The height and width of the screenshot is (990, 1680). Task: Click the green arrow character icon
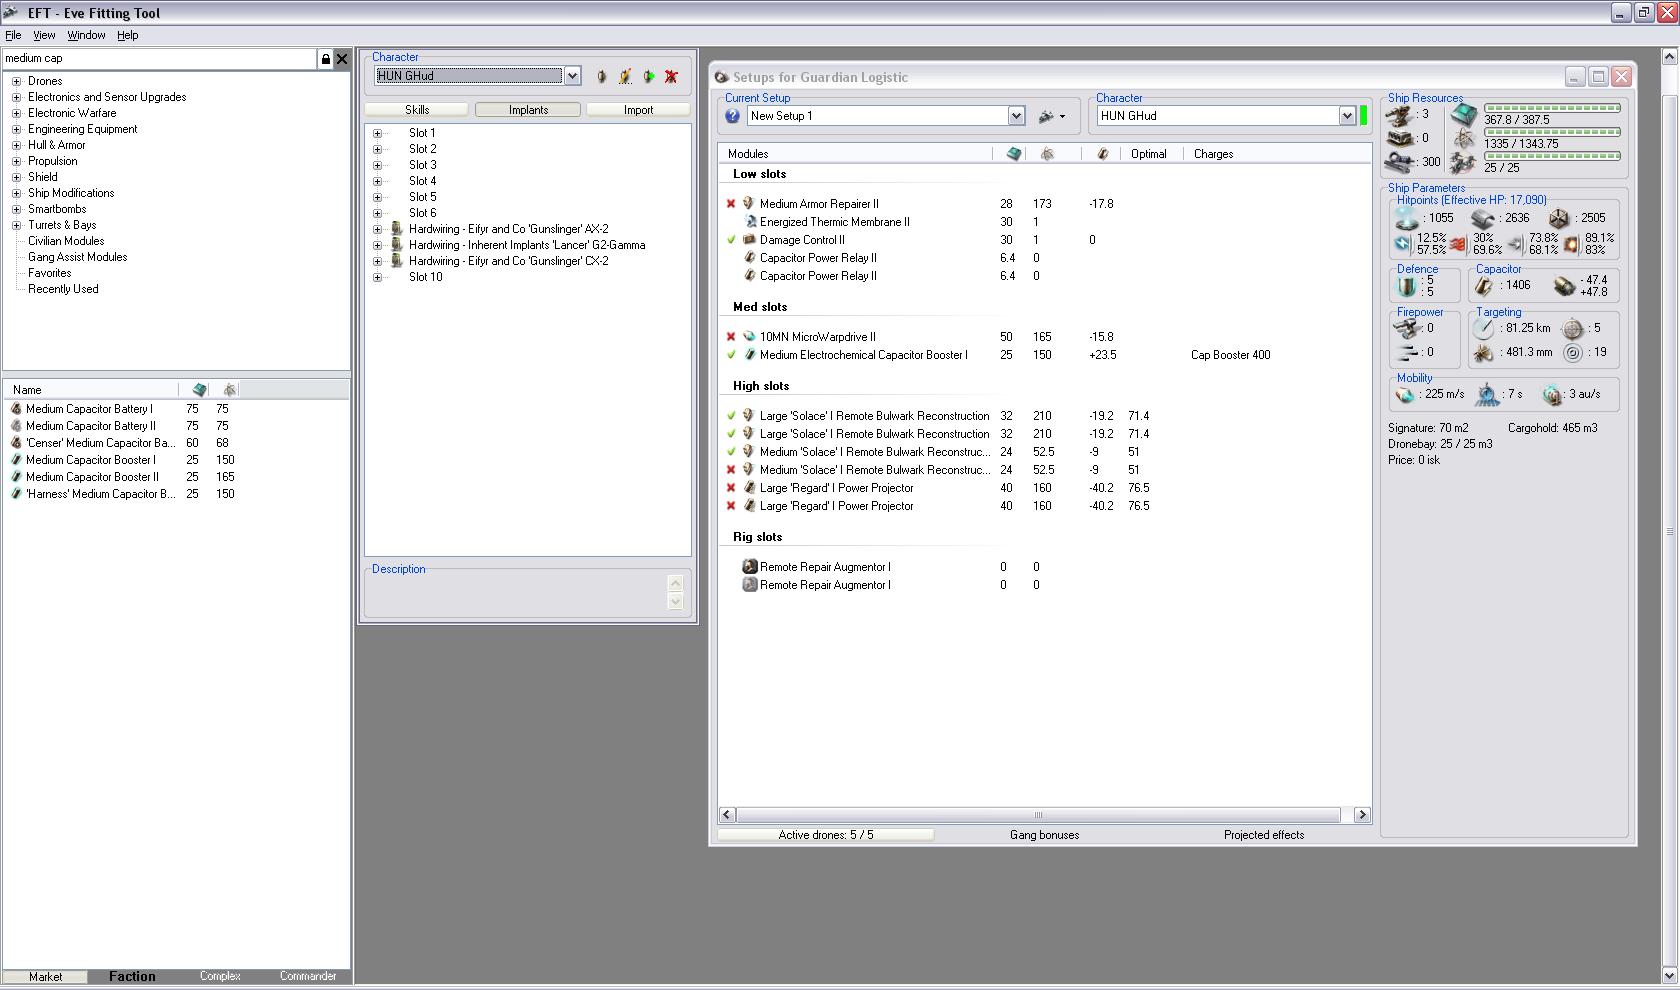tap(649, 76)
